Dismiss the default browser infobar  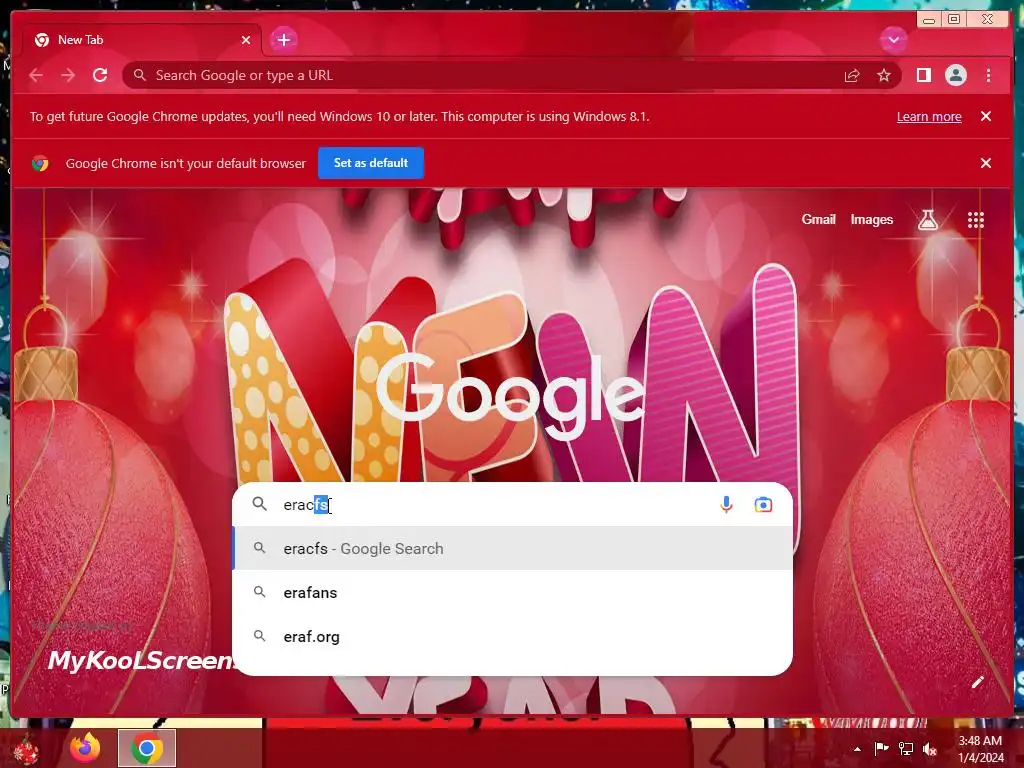[986, 163]
